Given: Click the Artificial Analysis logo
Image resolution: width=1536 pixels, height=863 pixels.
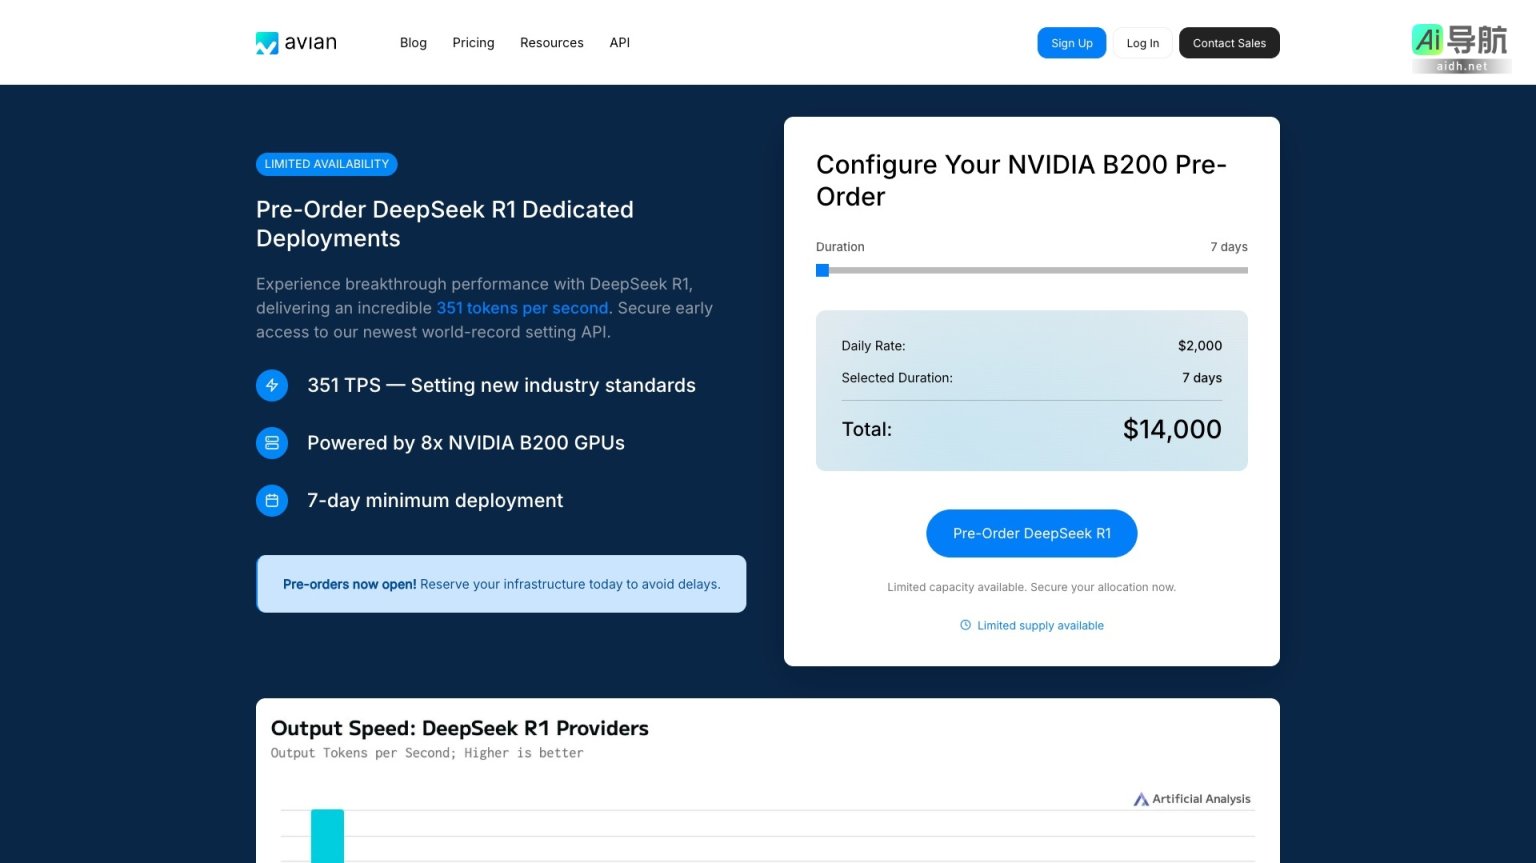Looking at the screenshot, I should 1191,799.
